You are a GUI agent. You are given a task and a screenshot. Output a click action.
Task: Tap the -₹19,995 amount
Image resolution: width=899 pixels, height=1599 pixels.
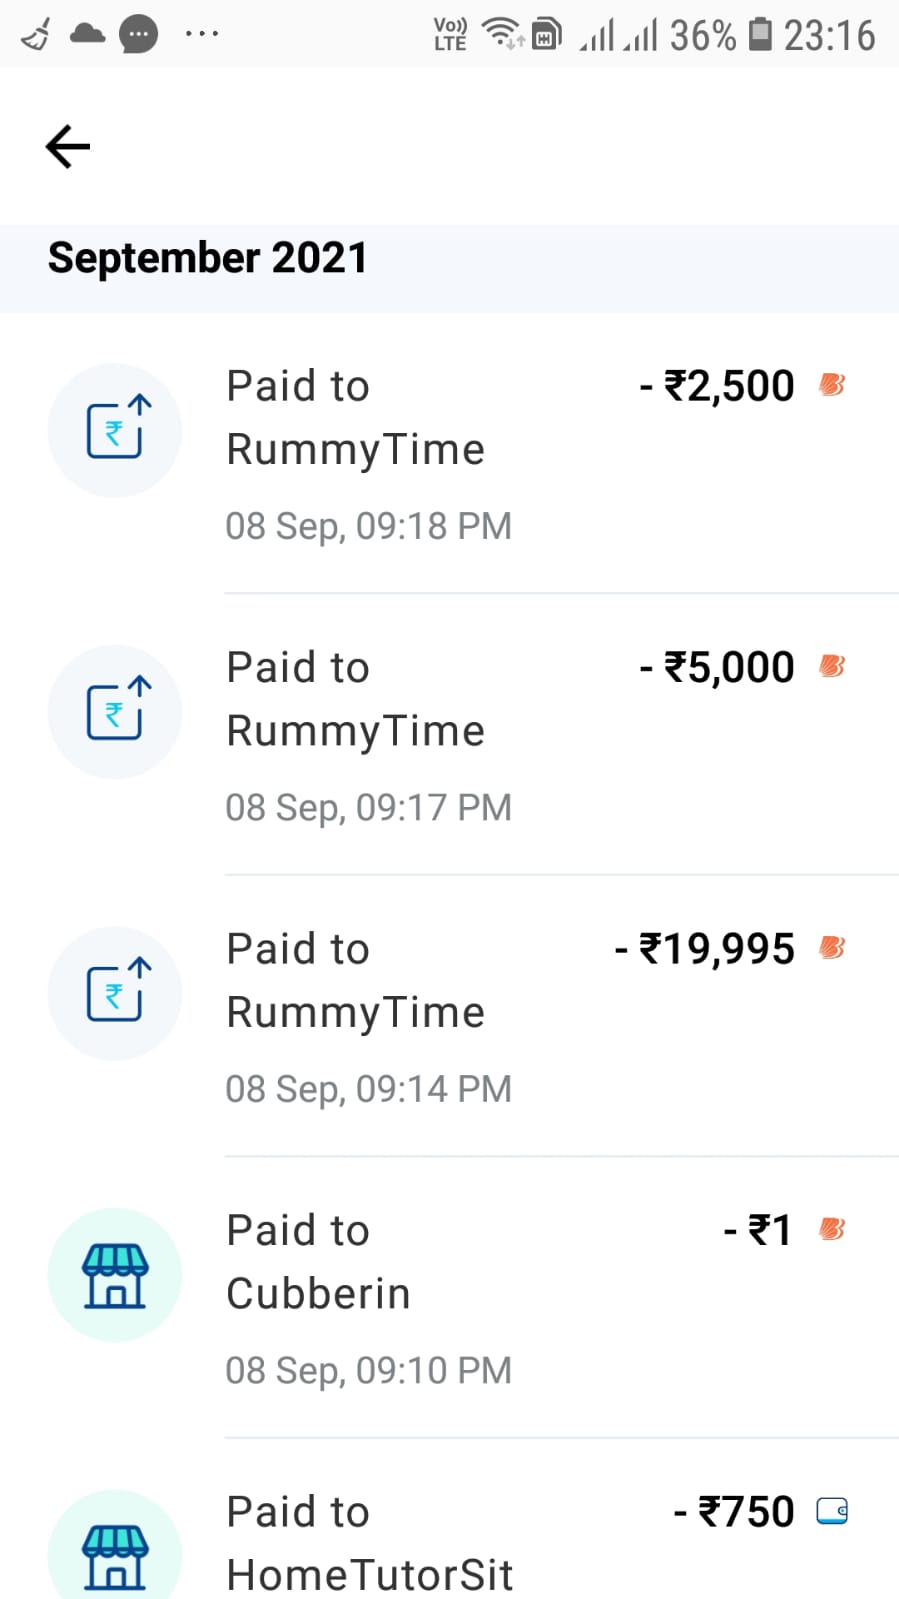(705, 948)
